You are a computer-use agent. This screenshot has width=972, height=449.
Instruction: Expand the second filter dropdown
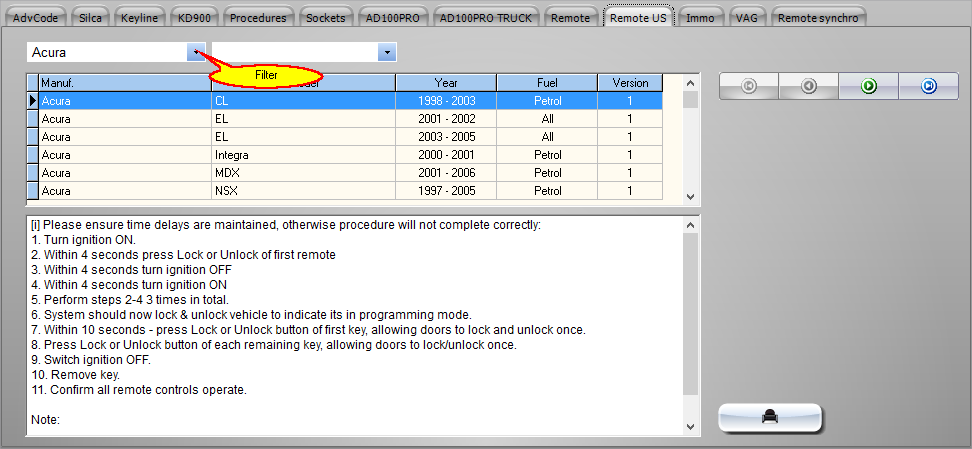(386, 52)
